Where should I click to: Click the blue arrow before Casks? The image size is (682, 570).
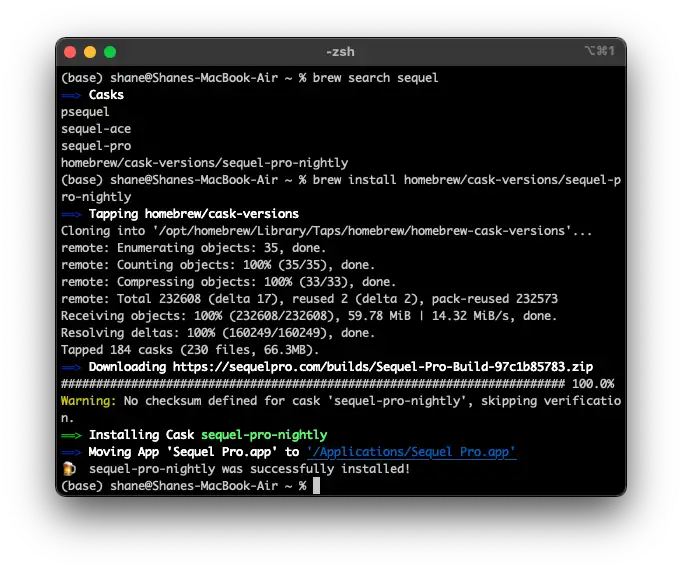(x=71, y=95)
